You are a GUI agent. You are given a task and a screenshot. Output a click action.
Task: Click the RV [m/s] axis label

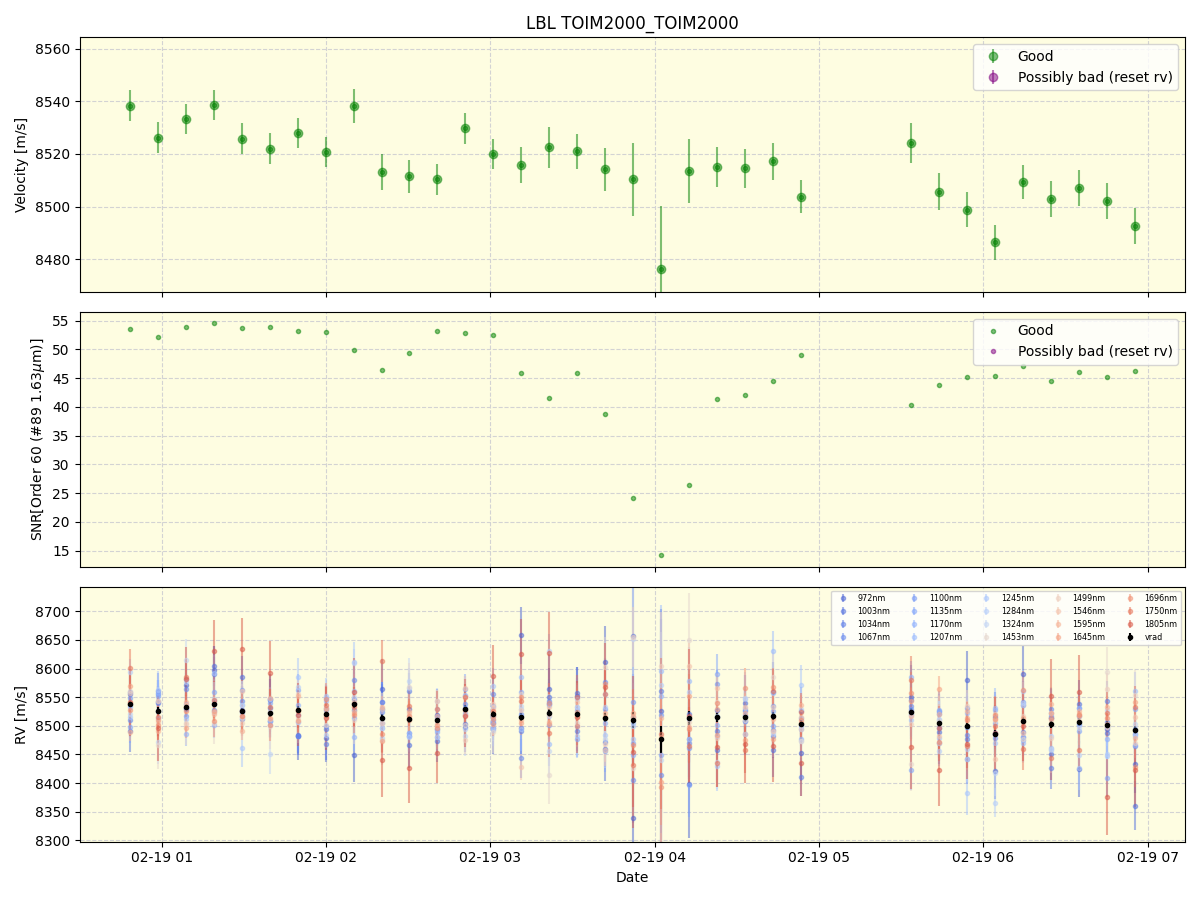[21, 714]
